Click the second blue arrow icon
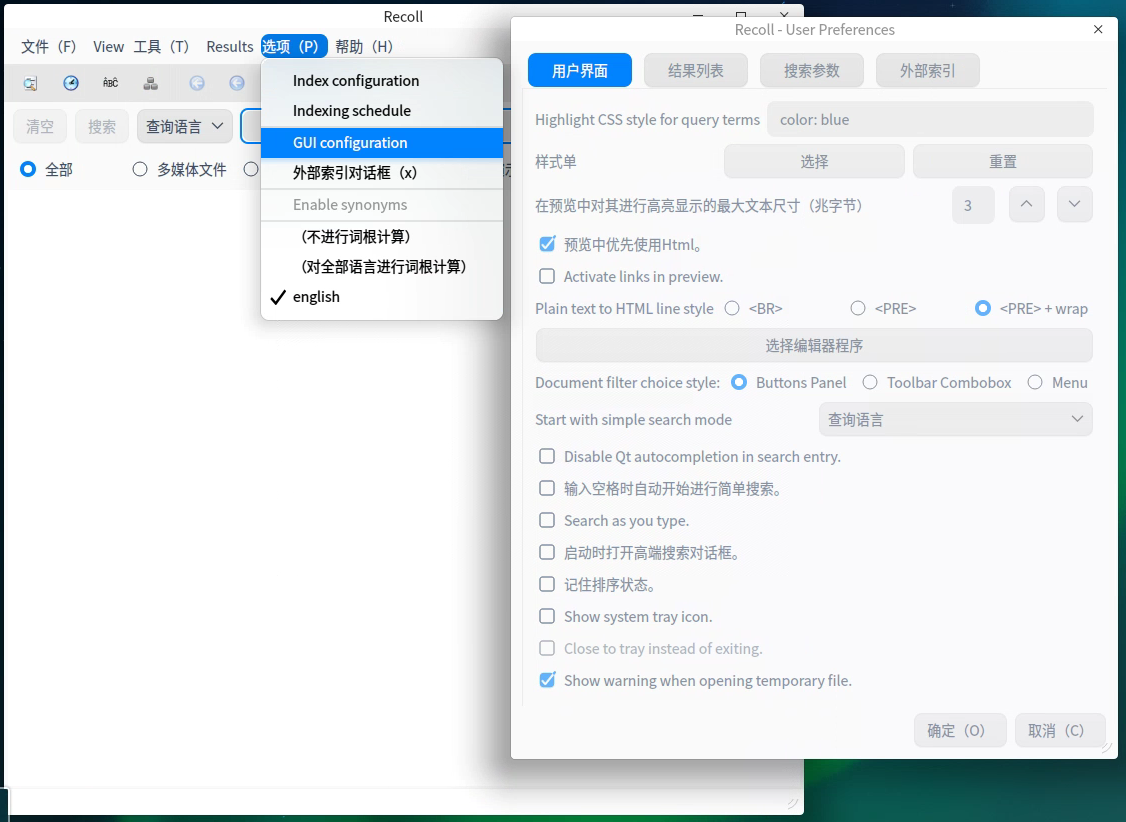This screenshot has height=822, width=1126. pos(237,83)
